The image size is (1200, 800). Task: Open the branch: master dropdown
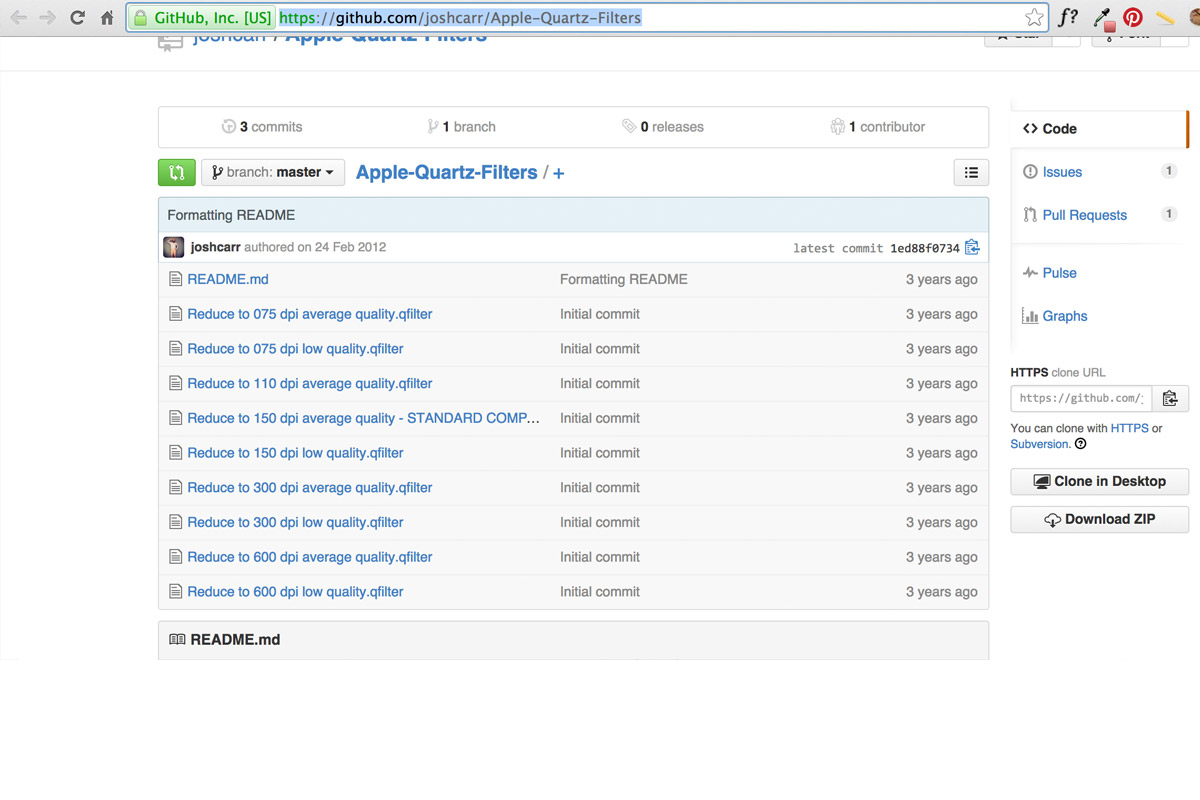coord(273,172)
